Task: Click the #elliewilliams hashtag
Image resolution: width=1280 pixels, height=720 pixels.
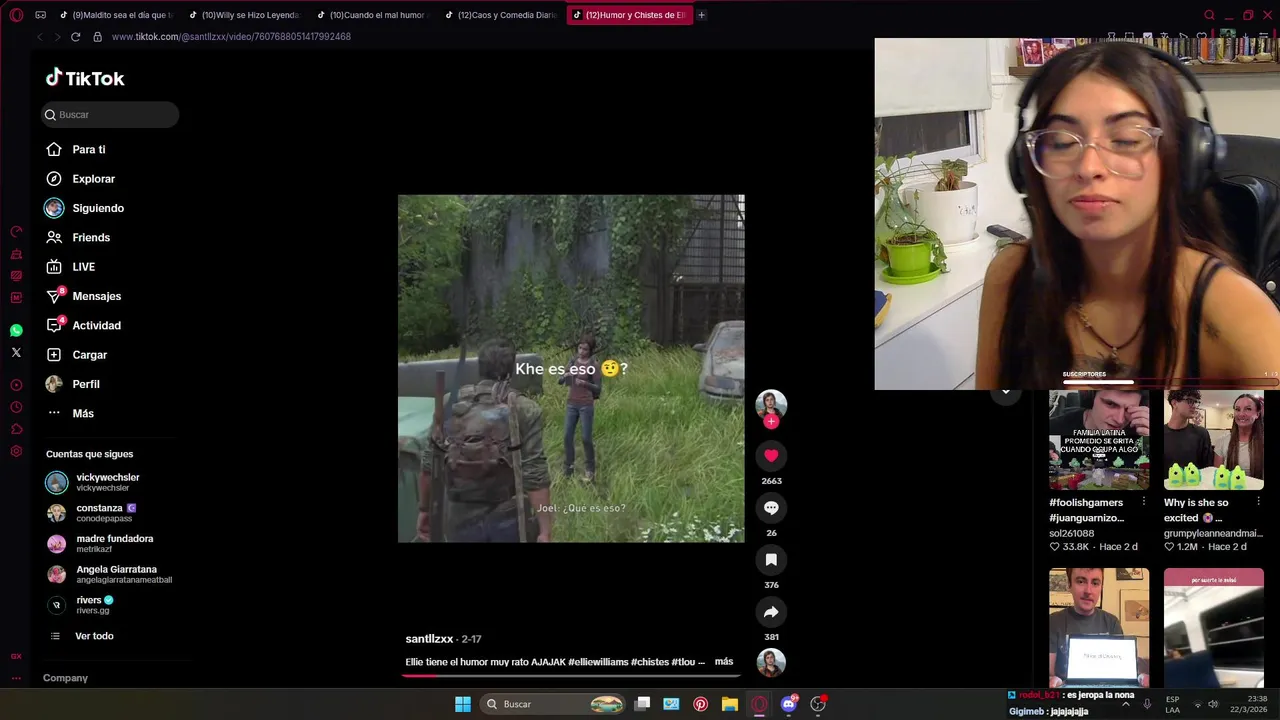Action: coord(598,662)
